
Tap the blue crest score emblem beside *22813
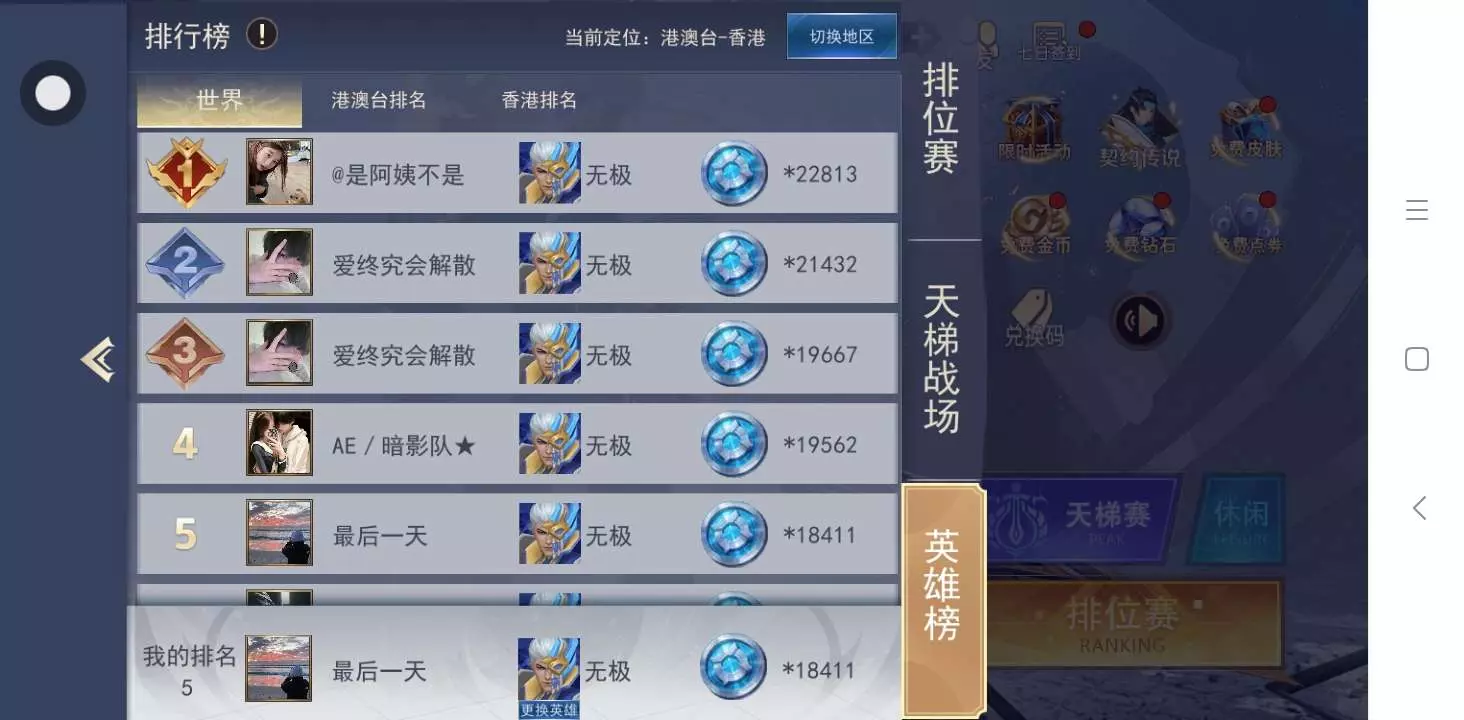[x=734, y=173]
